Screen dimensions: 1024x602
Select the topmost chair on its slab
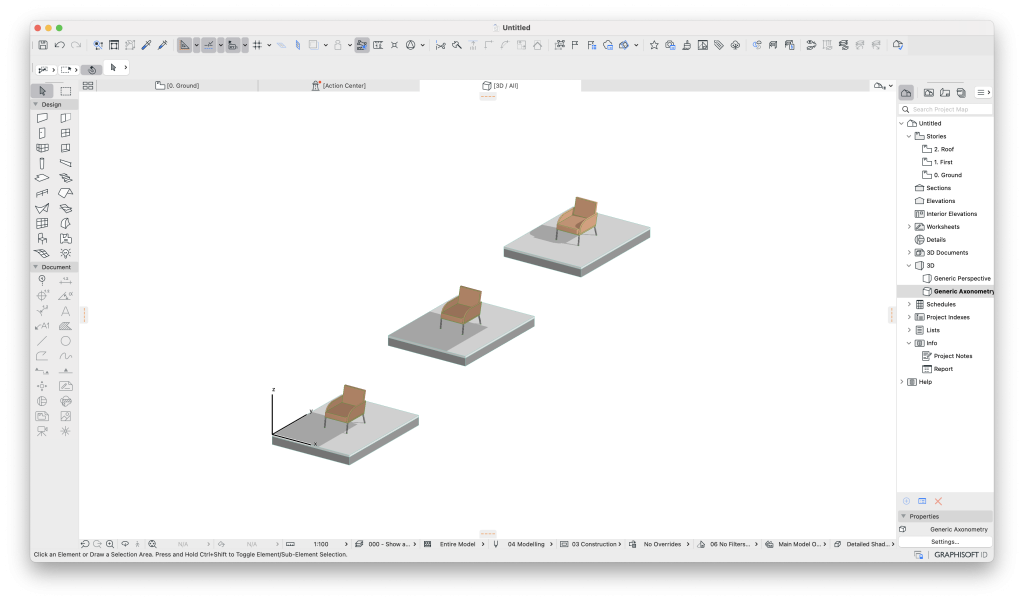577,219
